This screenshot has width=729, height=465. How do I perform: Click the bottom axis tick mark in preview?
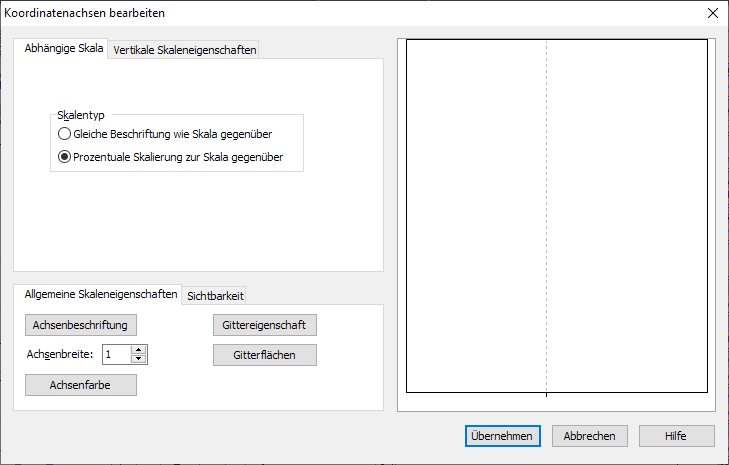click(x=546, y=395)
